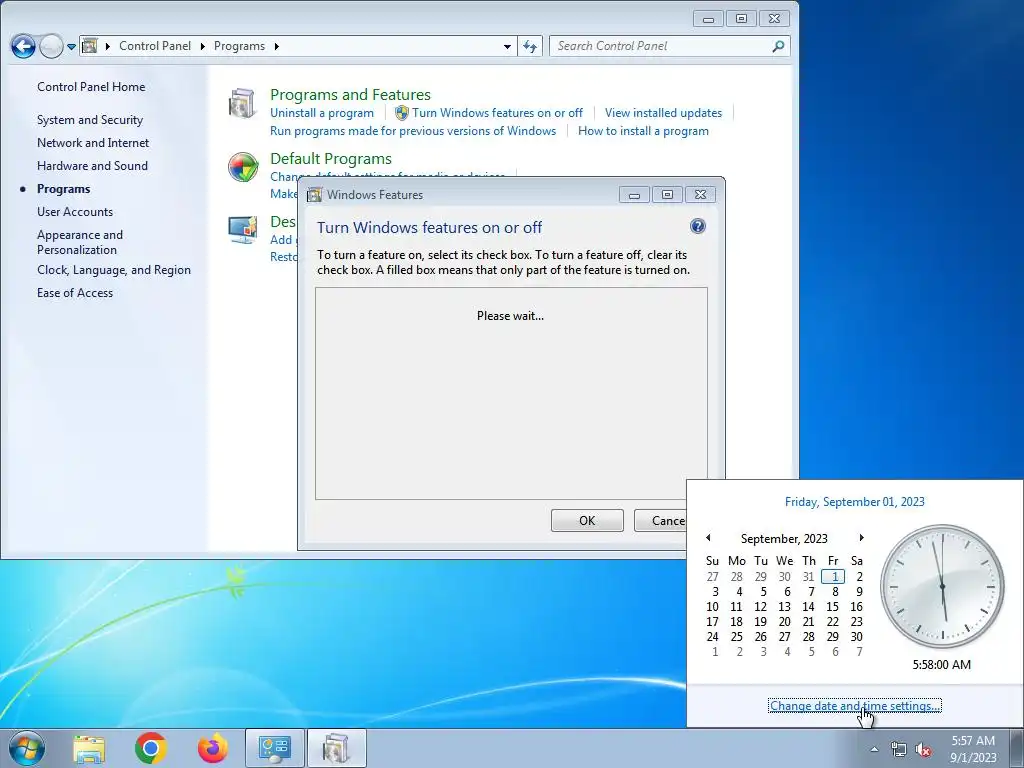1024x768 pixels.
Task: Select September 30 in the calendar
Action: pos(857,637)
